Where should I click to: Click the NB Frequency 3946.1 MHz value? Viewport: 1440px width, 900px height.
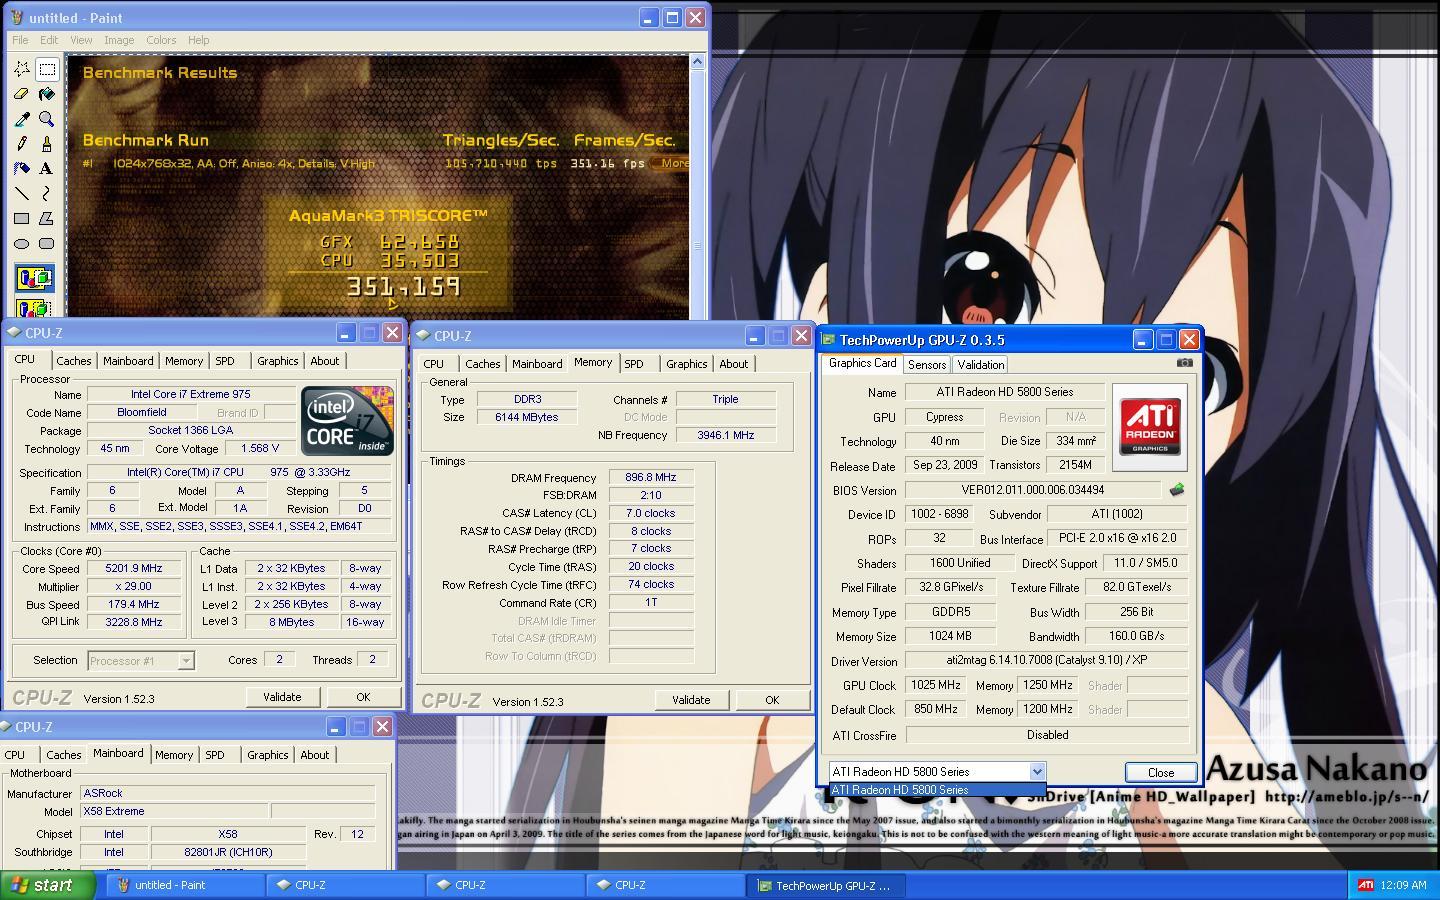(x=725, y=435)
